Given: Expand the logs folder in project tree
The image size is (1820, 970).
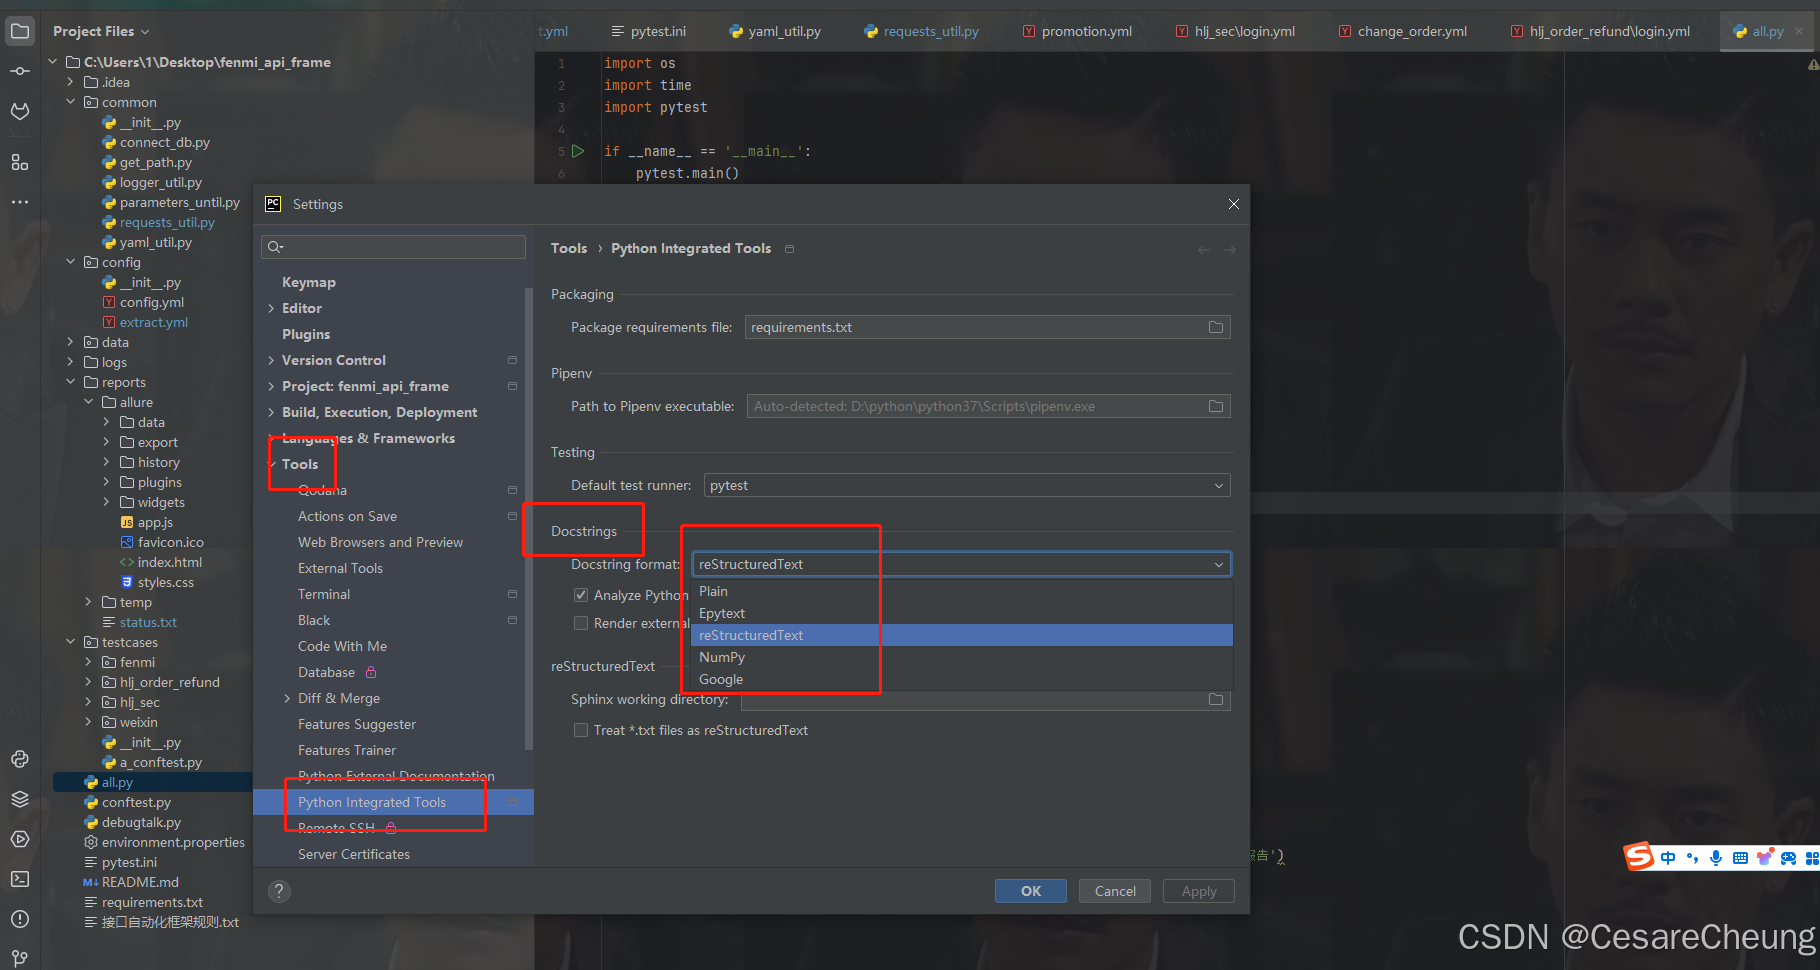Looking at the screenshot, I should [x=70, y=362].
